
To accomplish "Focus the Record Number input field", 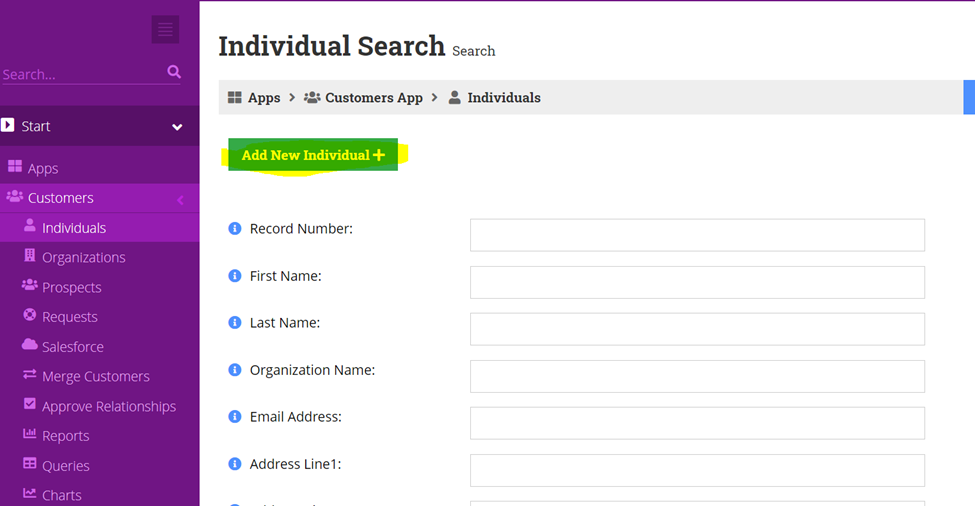I will click(x=697, y=235).
